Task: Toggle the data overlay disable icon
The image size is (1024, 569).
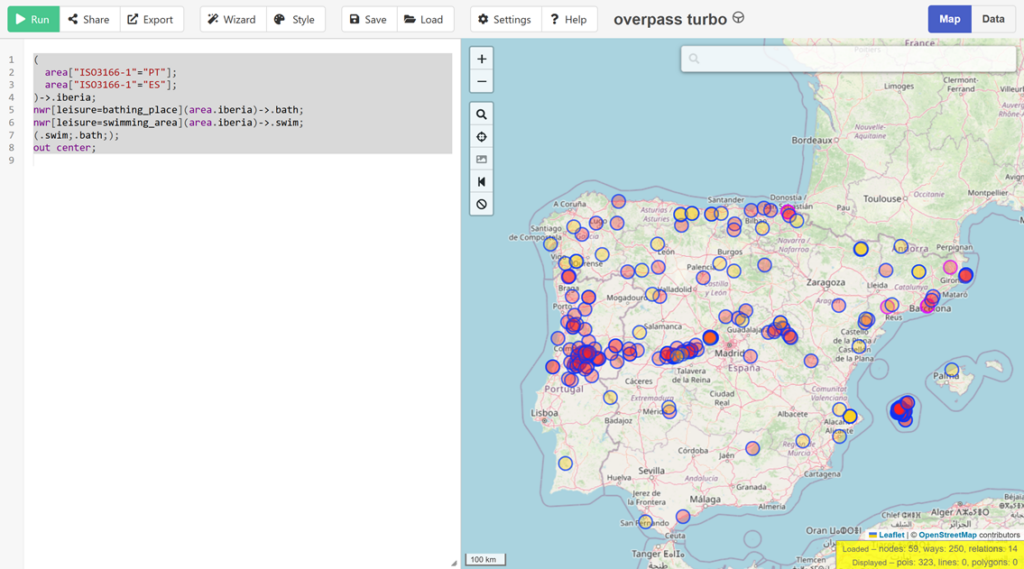Action: 482,204
